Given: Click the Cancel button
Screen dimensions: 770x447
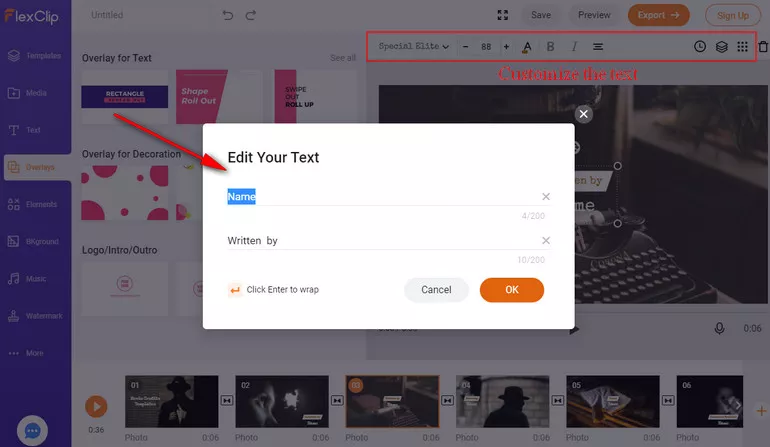Looking at the screenshot, I should (x=436, y=290).
